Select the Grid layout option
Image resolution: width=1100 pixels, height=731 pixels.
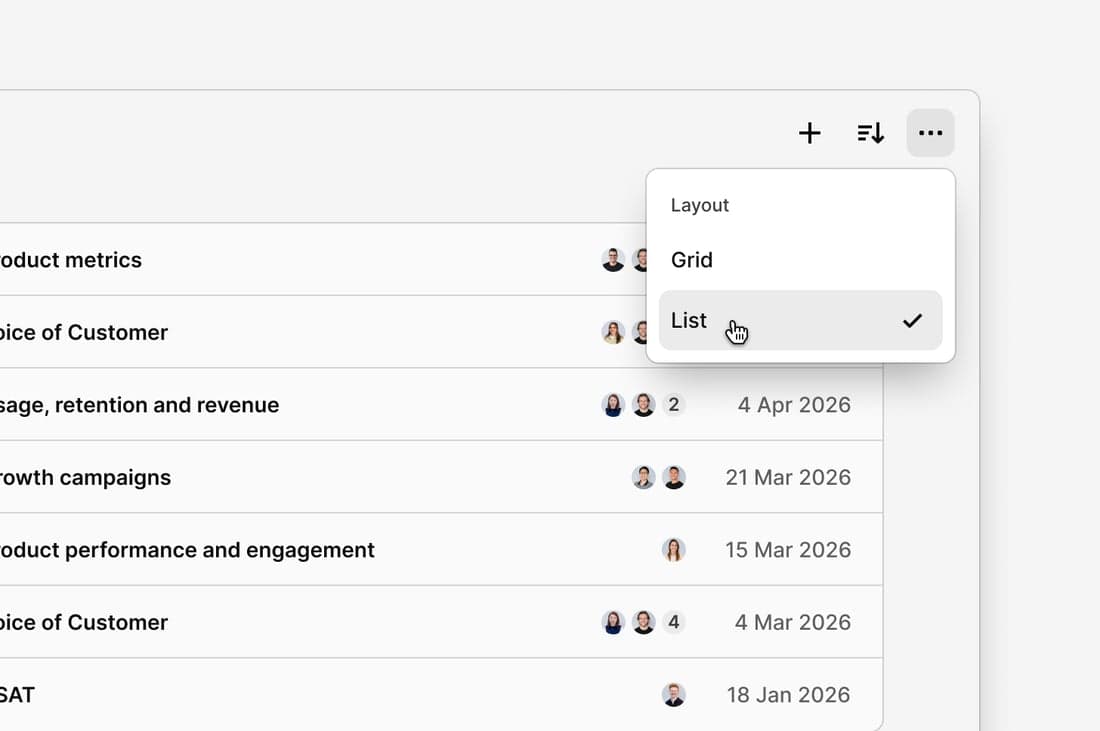click(x=800, y=260)
